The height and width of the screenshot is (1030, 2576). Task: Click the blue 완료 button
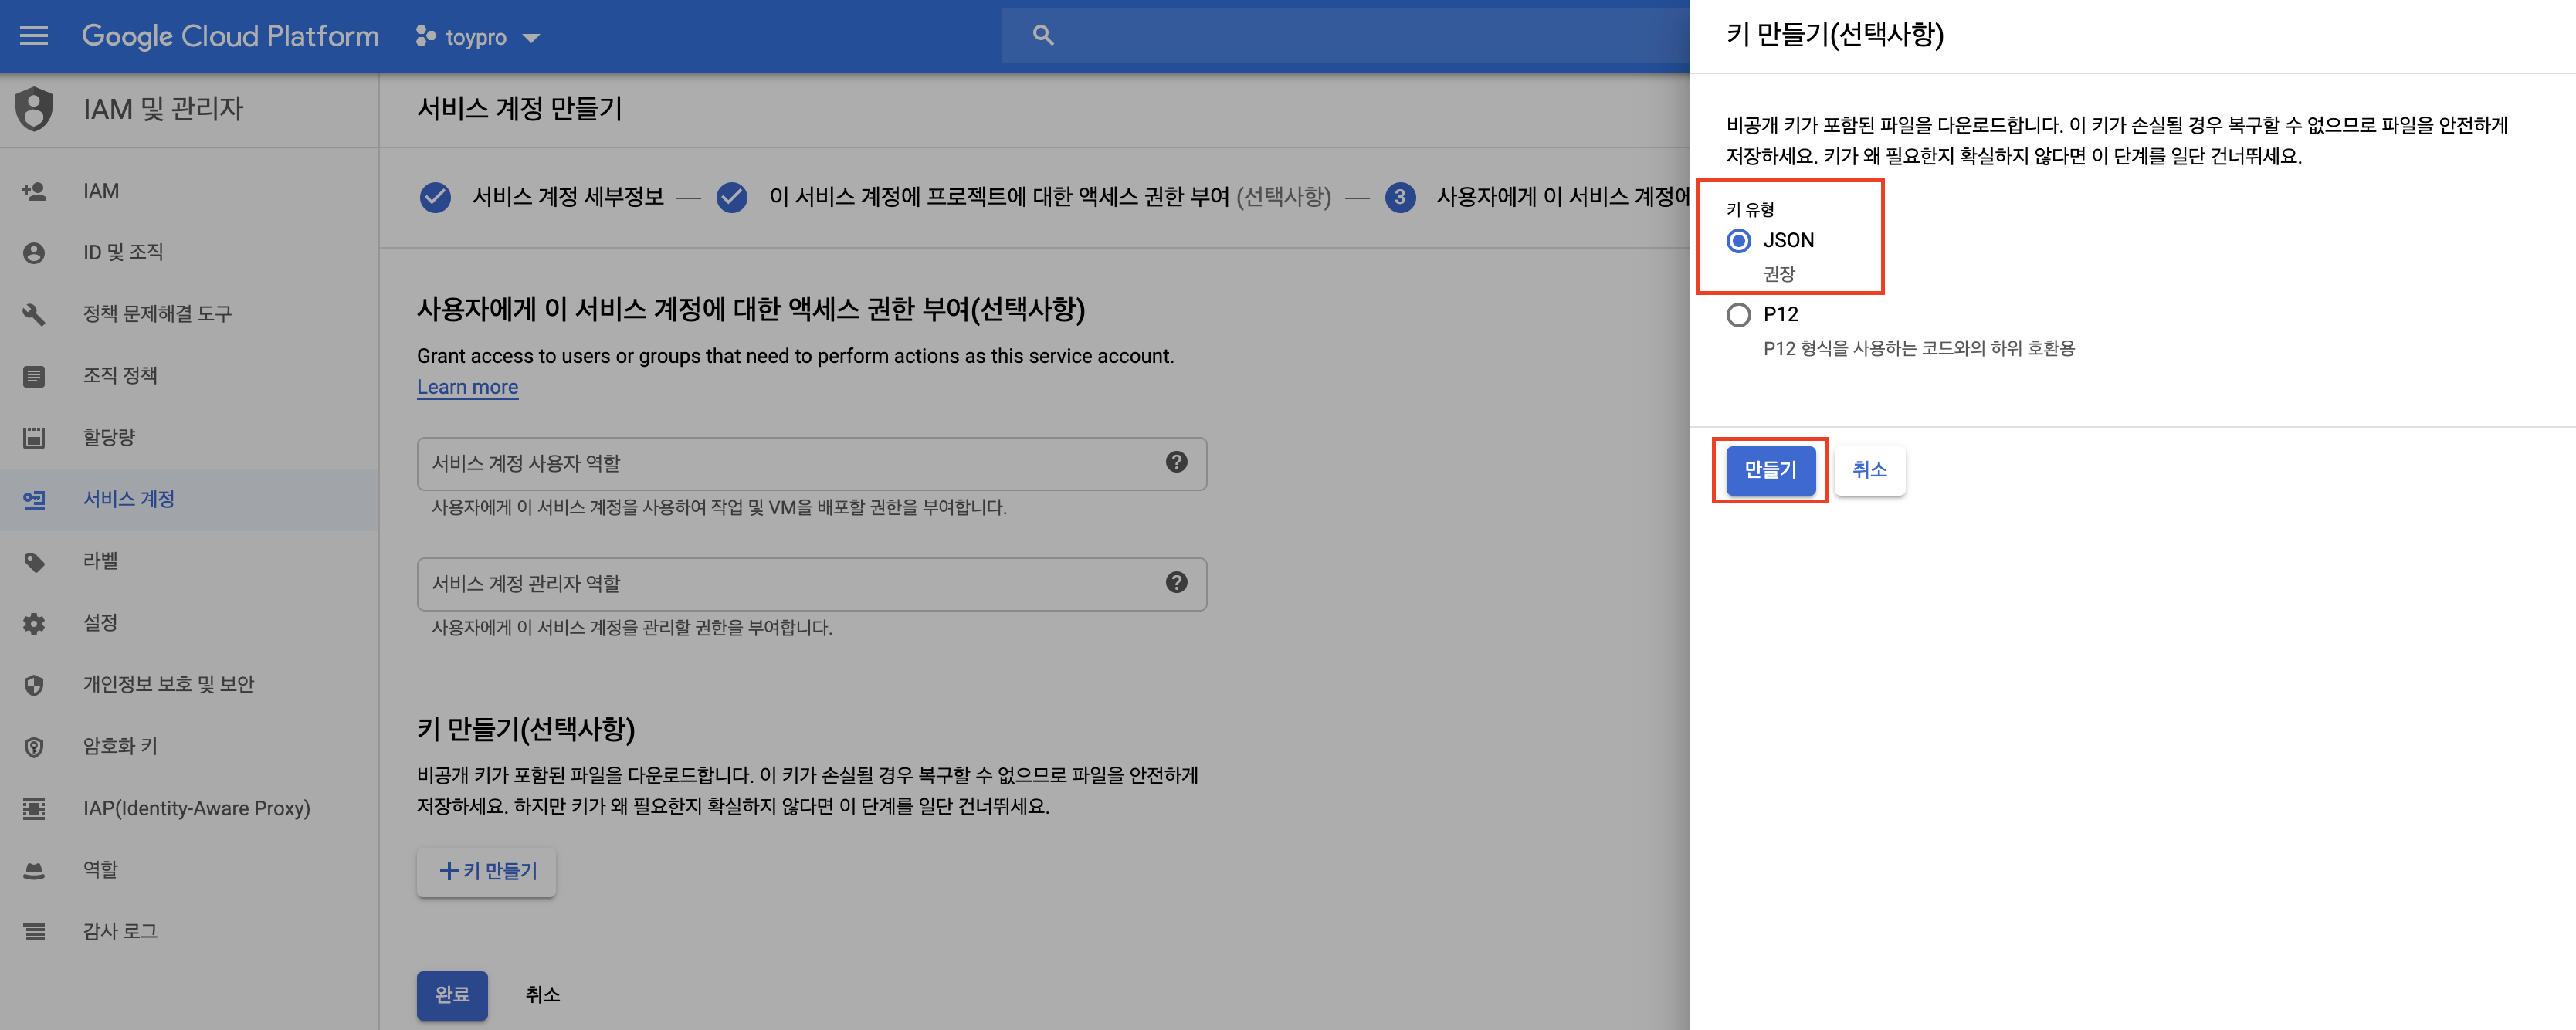tap(452, 995)
